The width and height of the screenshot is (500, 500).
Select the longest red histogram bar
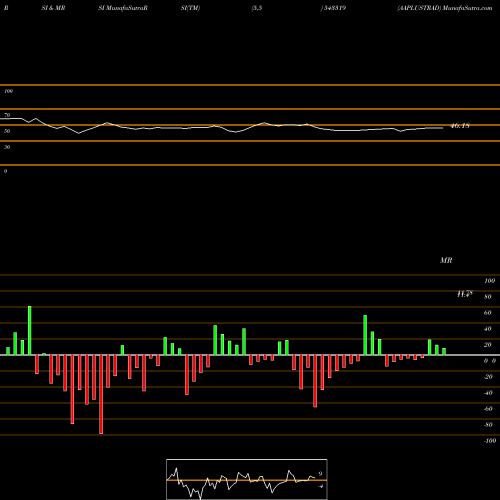click(101, 394)
